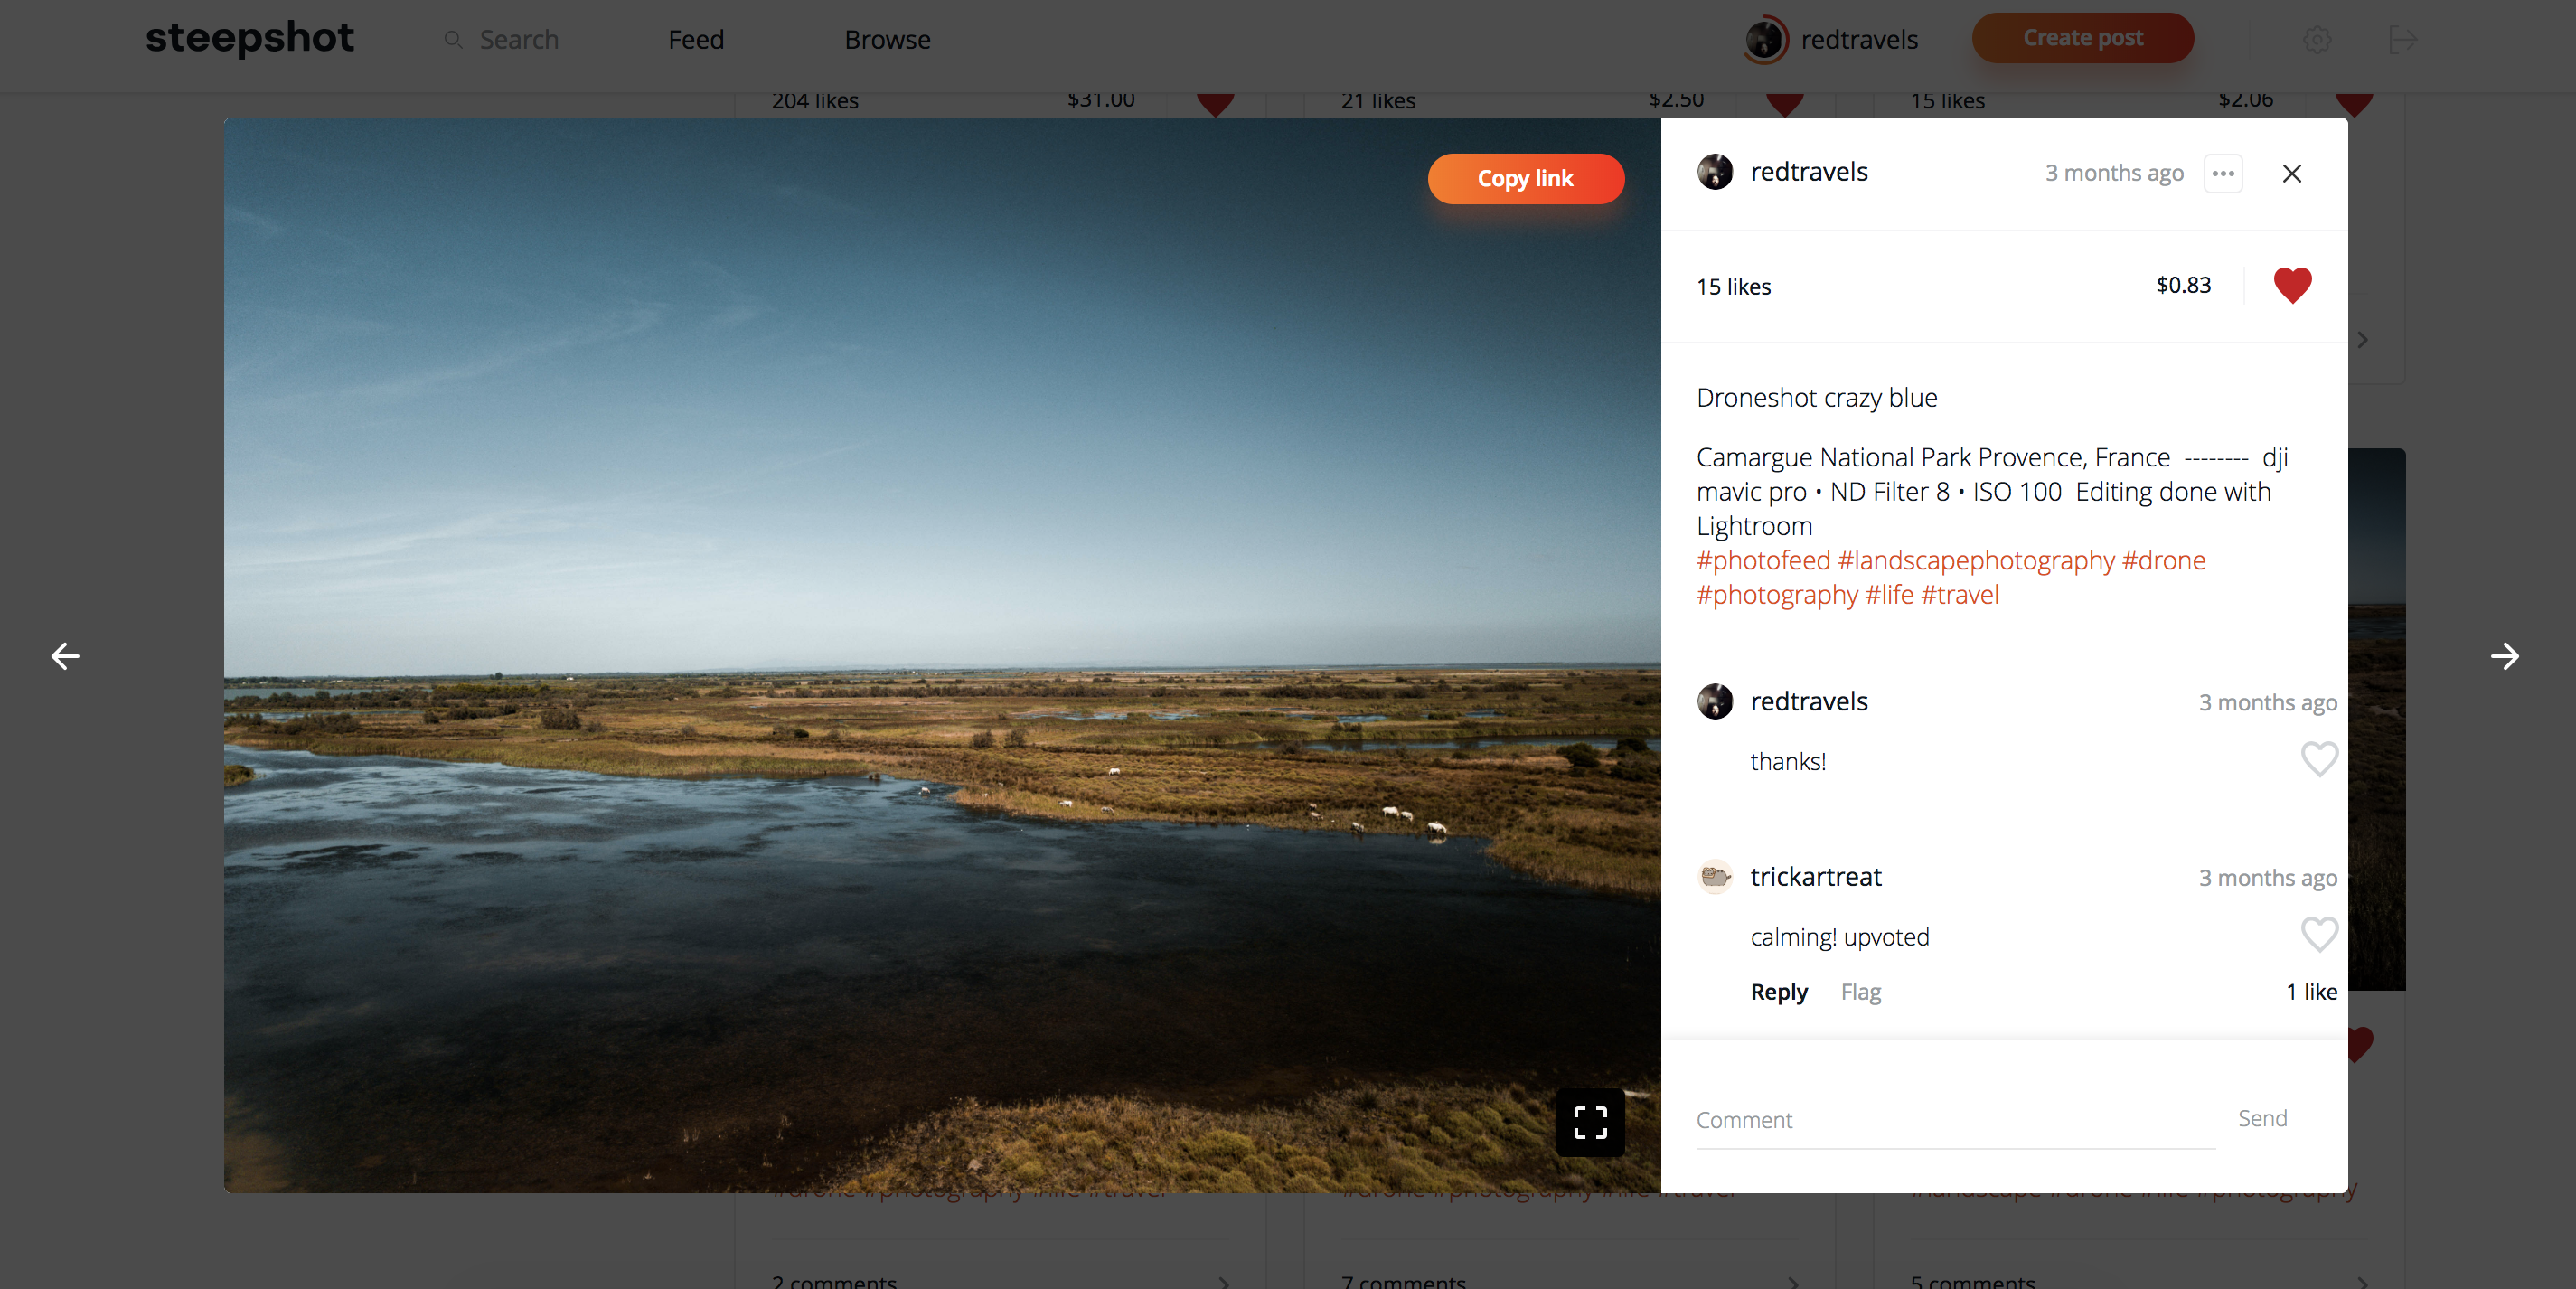
Task: Open the #photography hashtag
Action: pos(1777,595)
